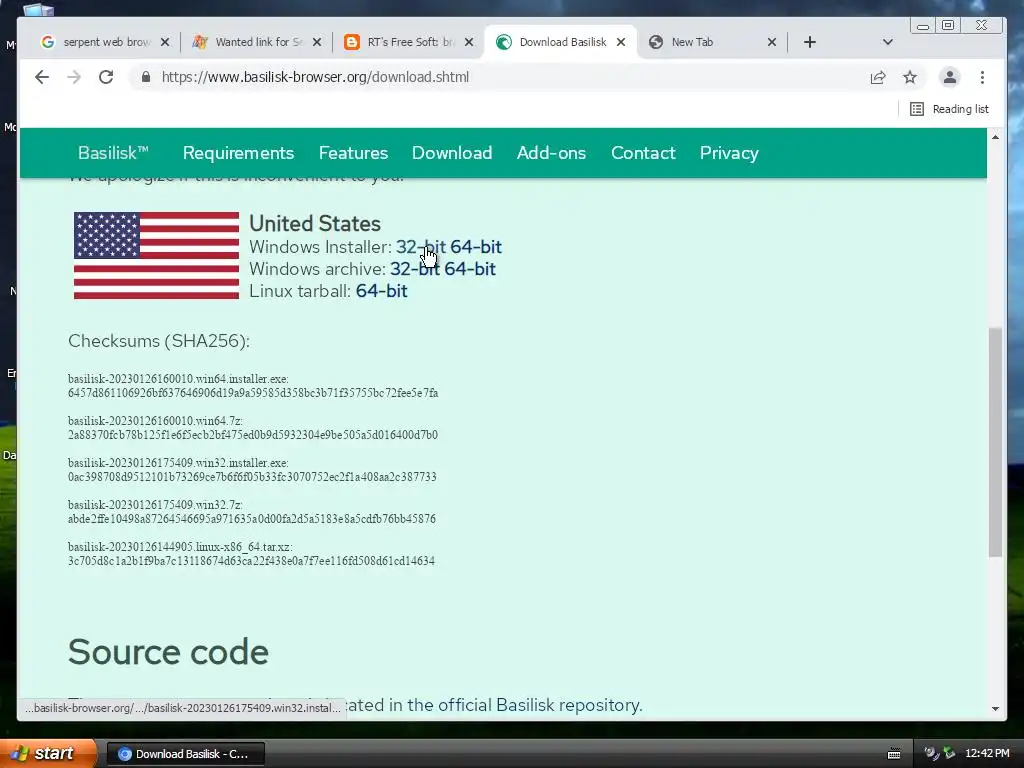This screenshot has height=768, width=1024.
Task: Expand the tab search dropdown arrow
Action: 888,42
